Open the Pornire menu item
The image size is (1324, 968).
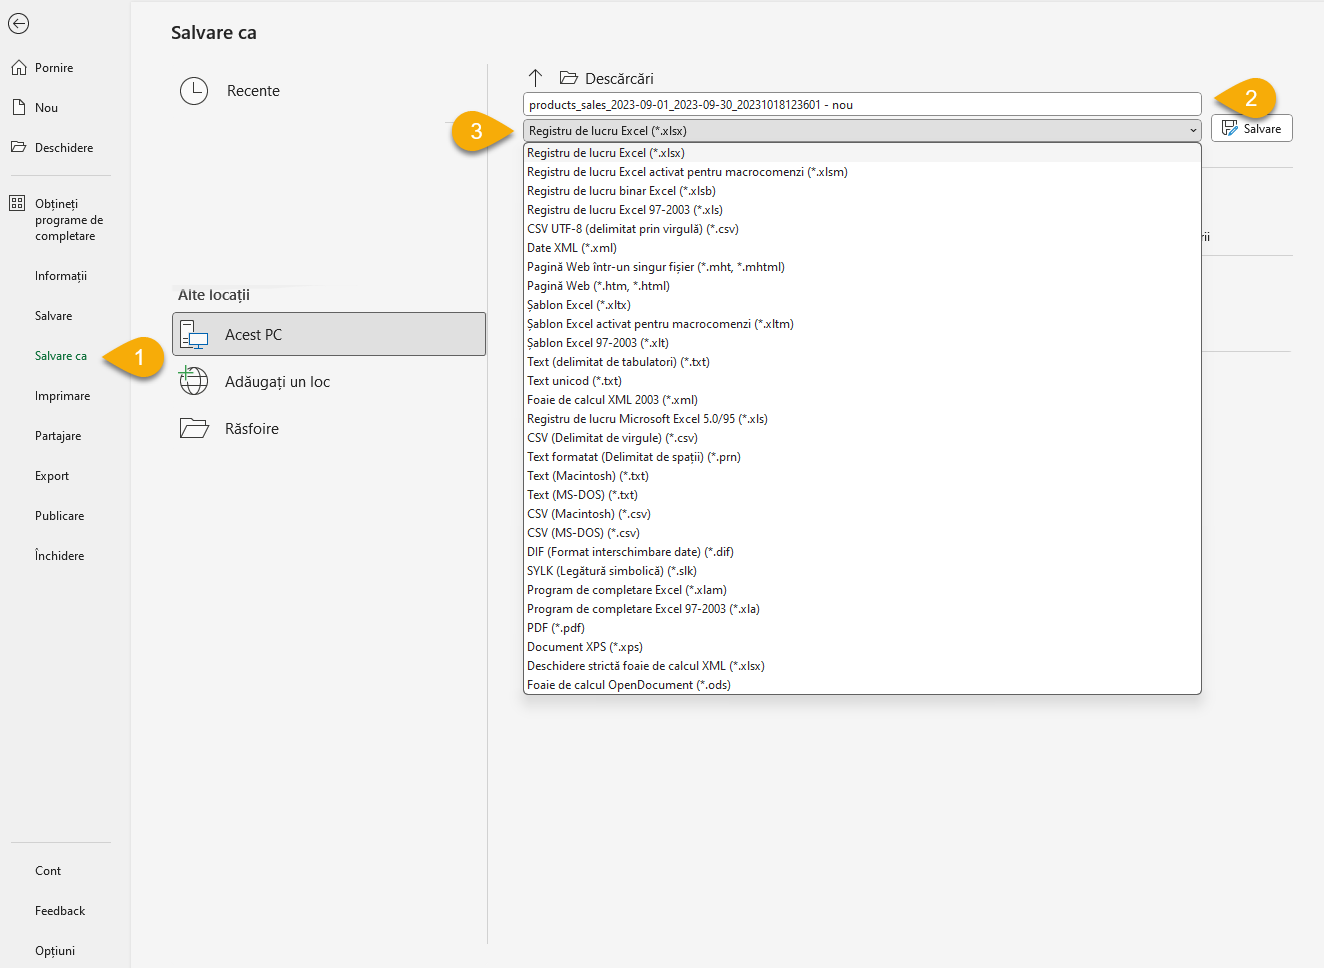[53, 67]
